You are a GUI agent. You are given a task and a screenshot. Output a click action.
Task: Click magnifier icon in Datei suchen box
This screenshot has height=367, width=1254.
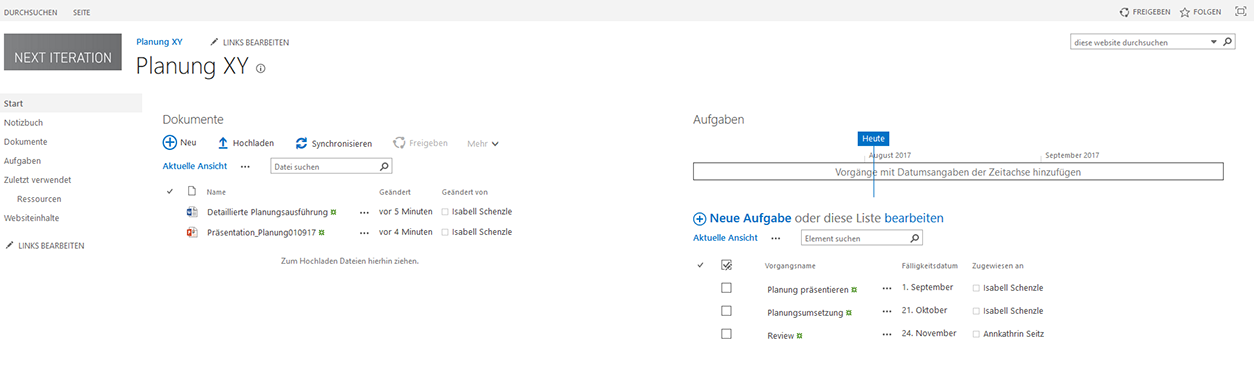(x=385, y=167)
